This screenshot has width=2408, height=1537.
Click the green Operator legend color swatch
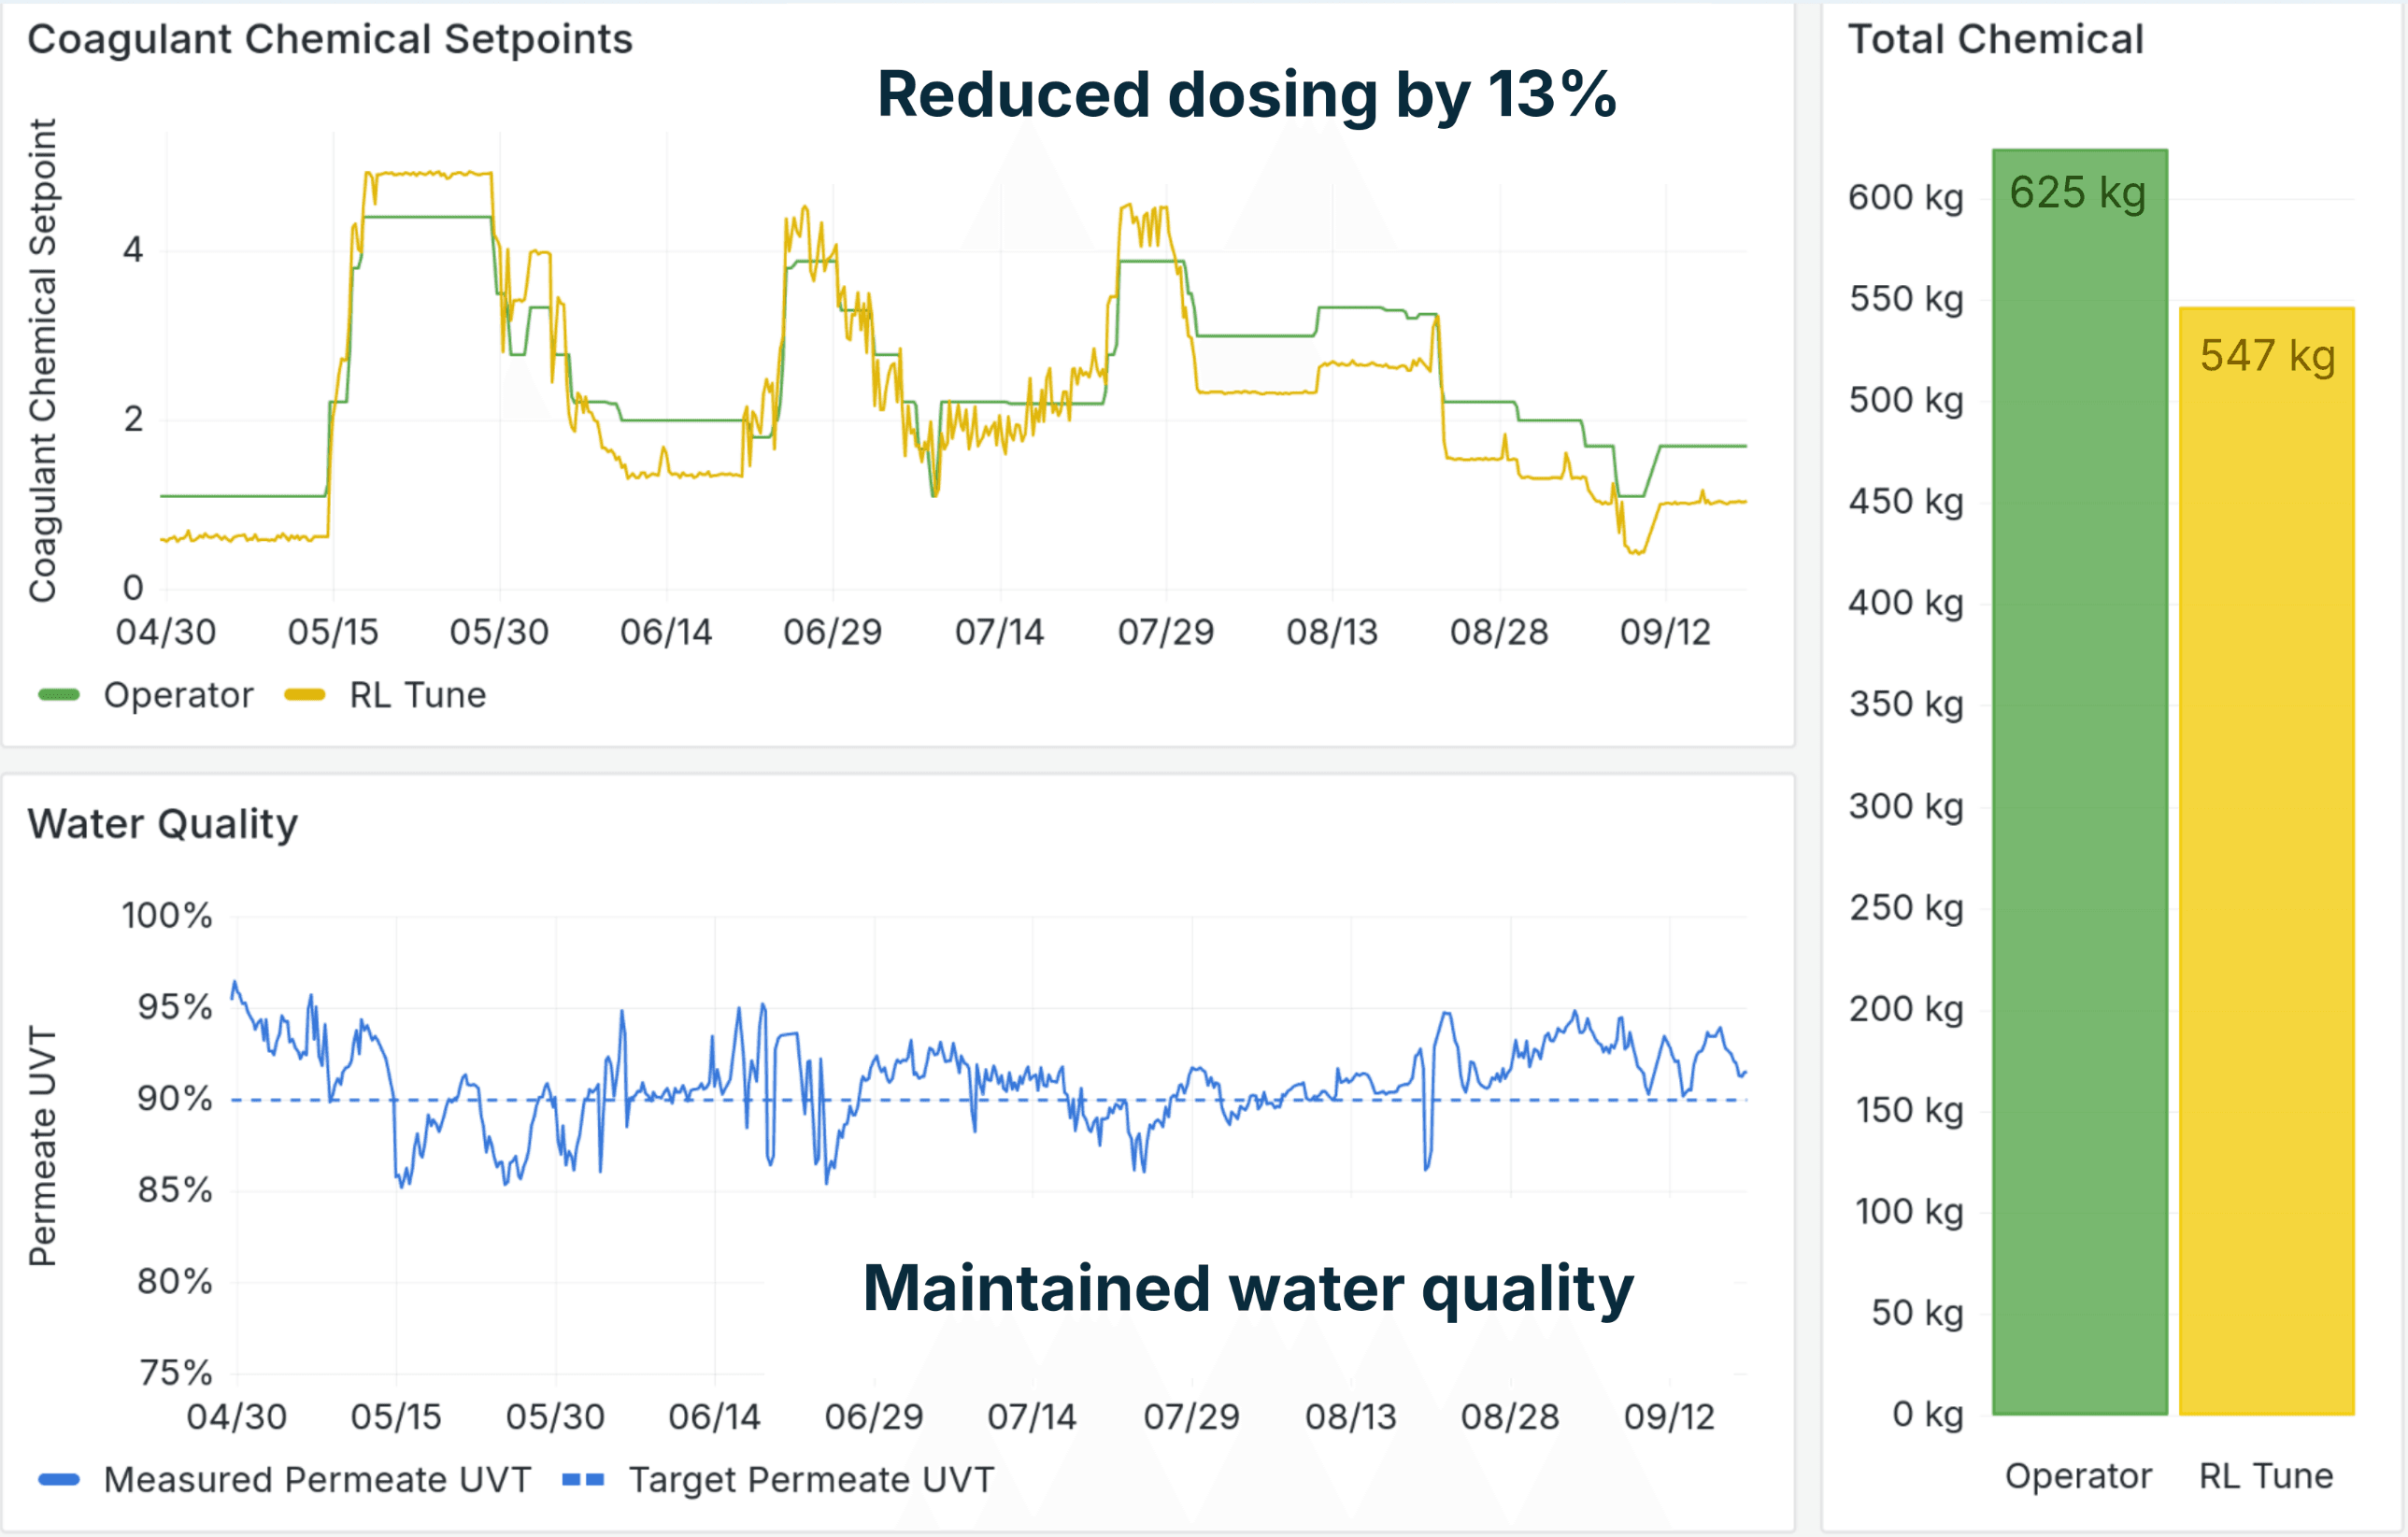(x=59, y=696)
